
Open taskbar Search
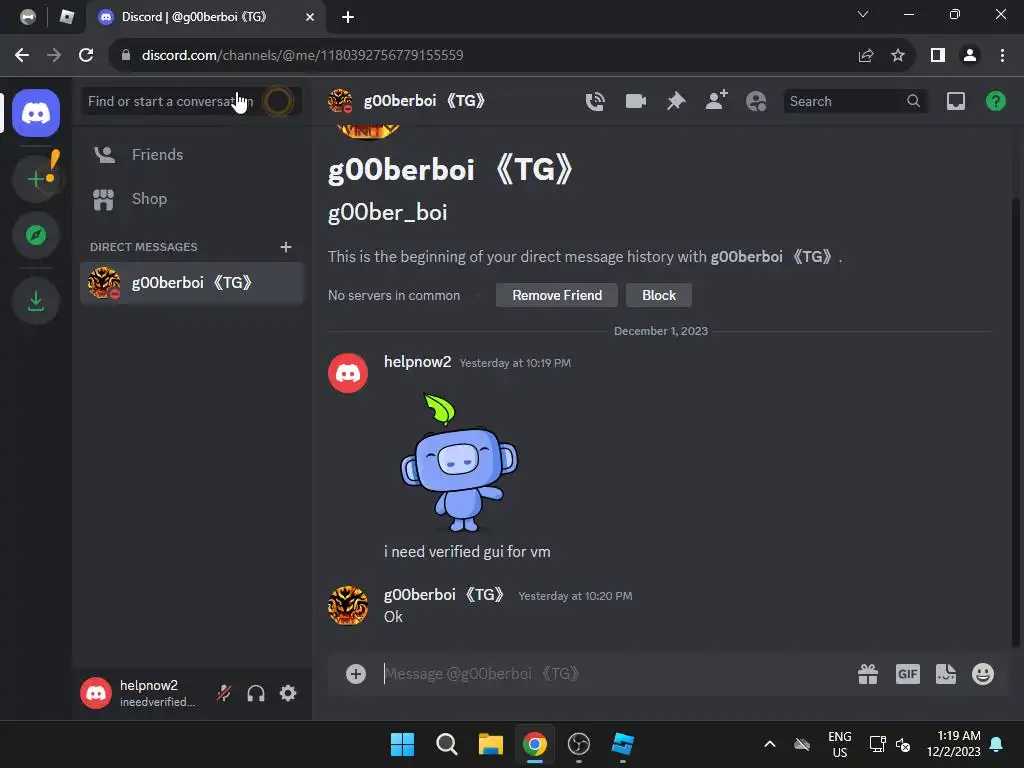point(447,744)
